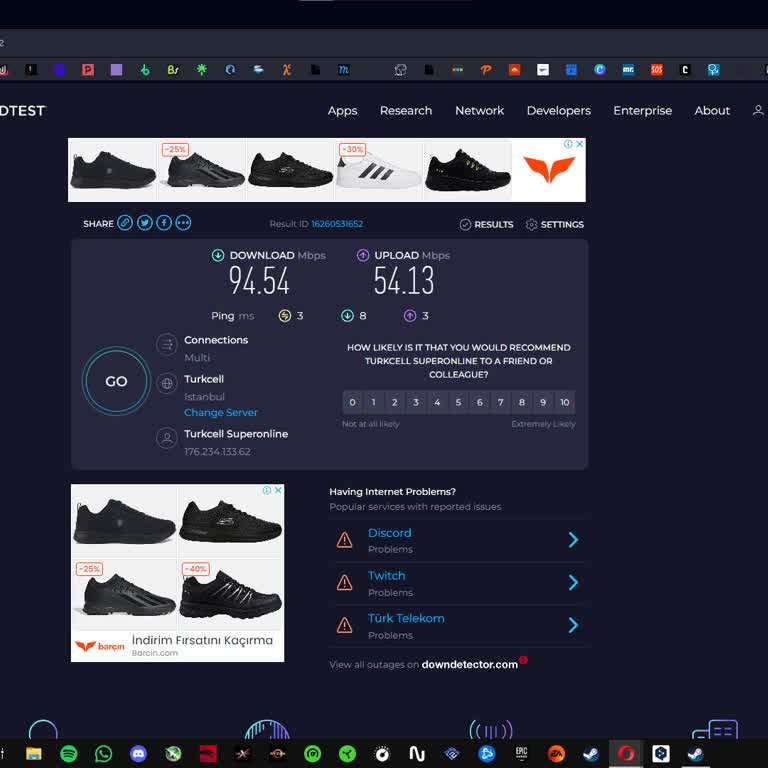Open File Explorer from the taskbar
The height and width of the screenshot is (768, 768).
pyautogui.click(x=34, y=753)
